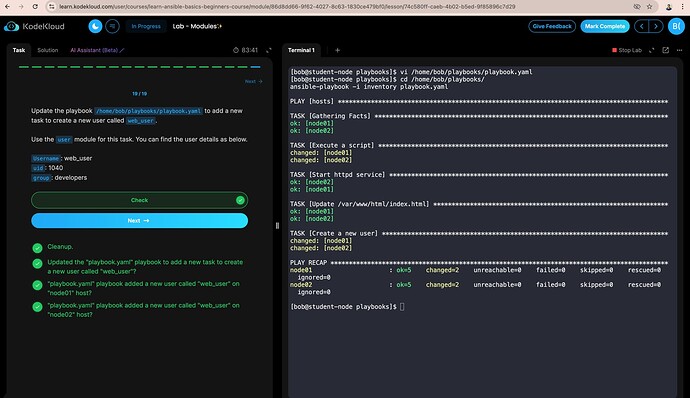Expand the terminal to fullscreen

click(x=652, y=50)
